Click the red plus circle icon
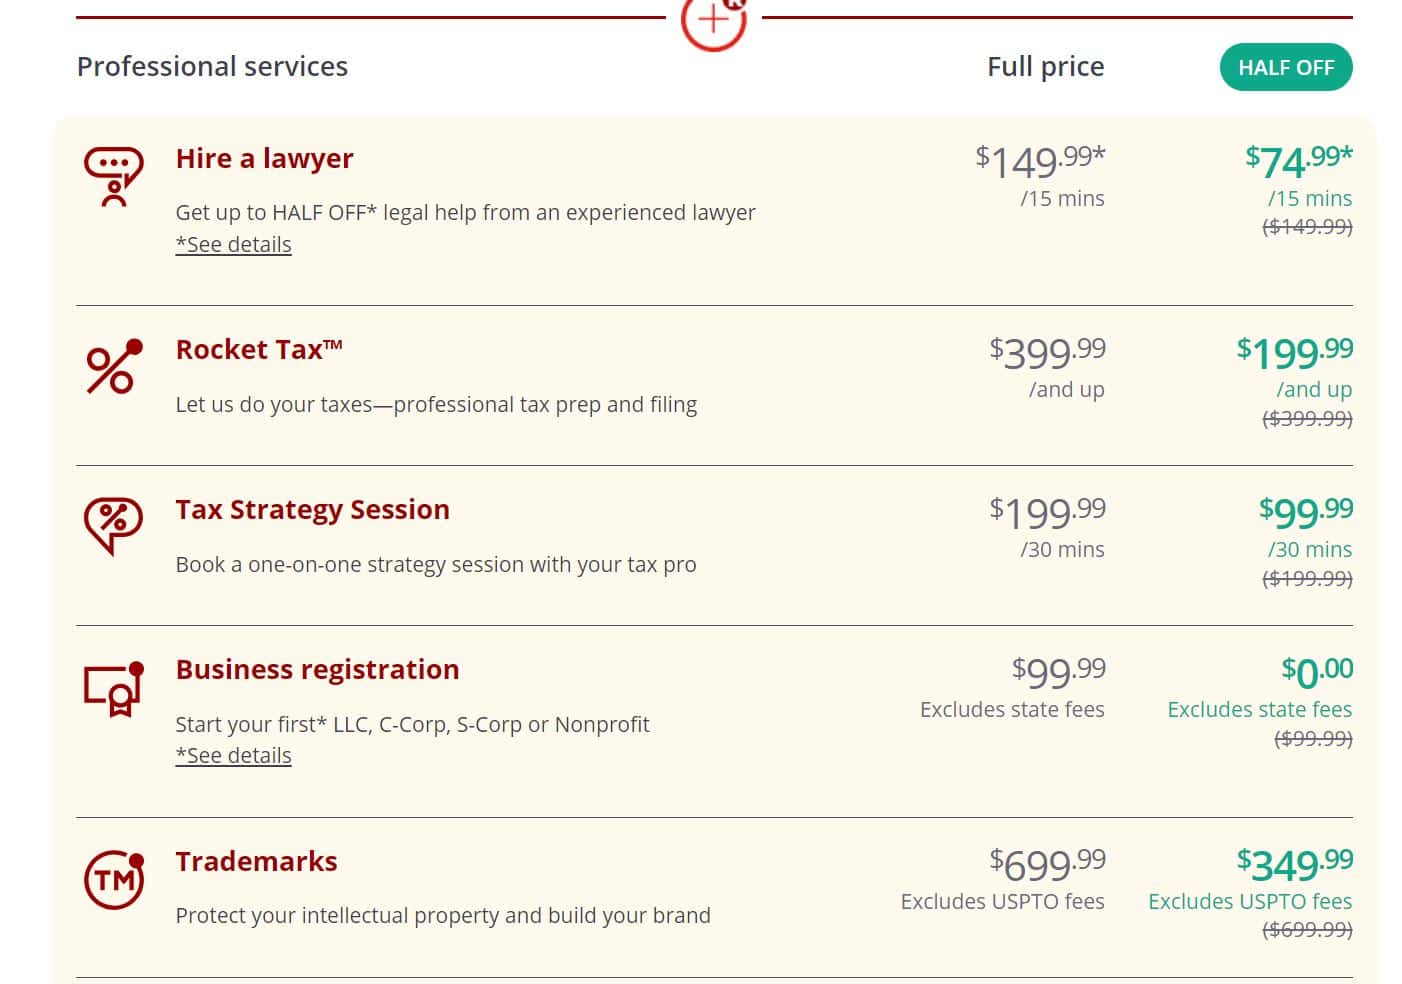The width and height of the screenshot is (1402, 984). pyautogui.click(x=713, y=20)
